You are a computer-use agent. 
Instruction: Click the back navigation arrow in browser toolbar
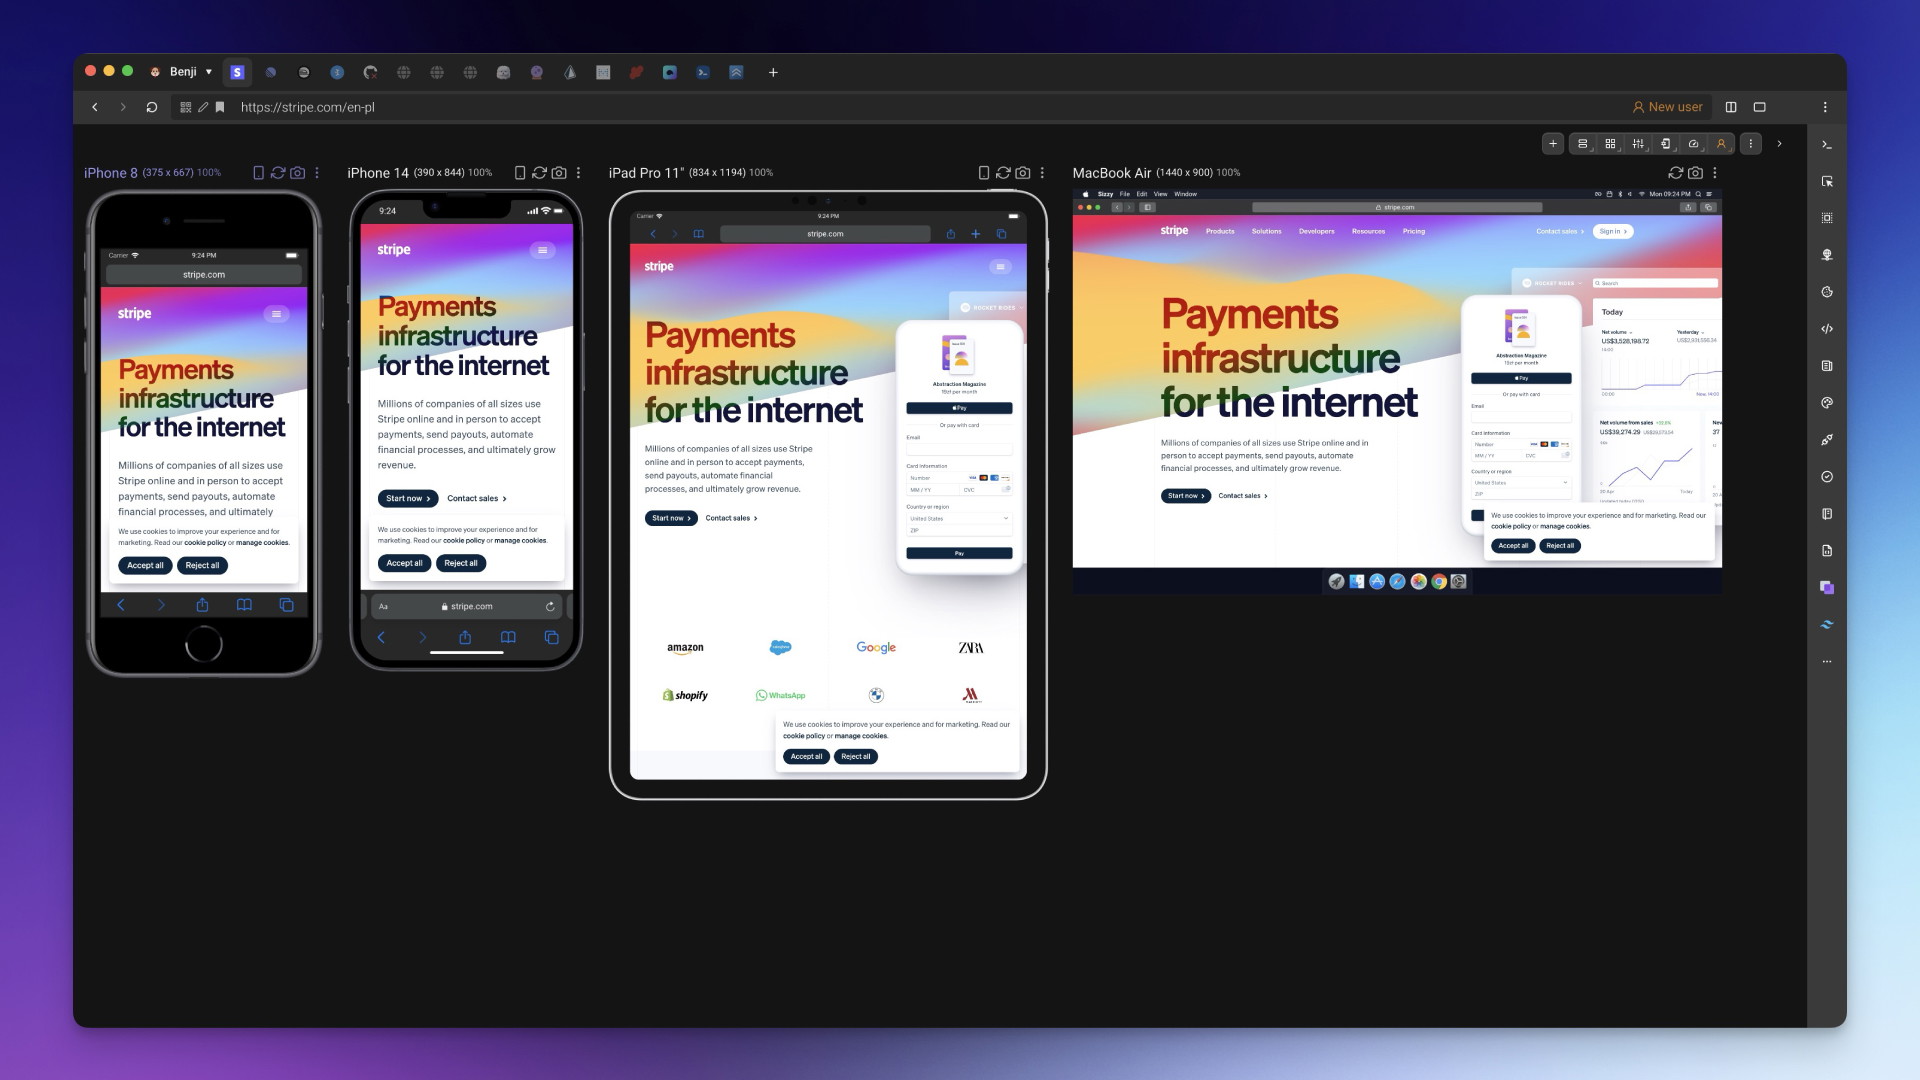point(92,107)
